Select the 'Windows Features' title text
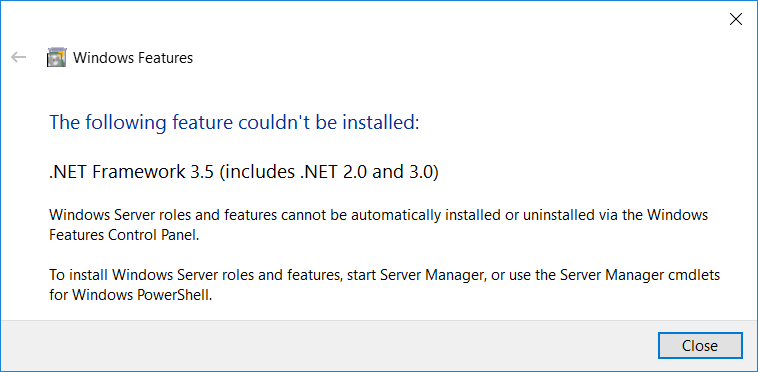This screenshot has width=758, height=372. 133,58
